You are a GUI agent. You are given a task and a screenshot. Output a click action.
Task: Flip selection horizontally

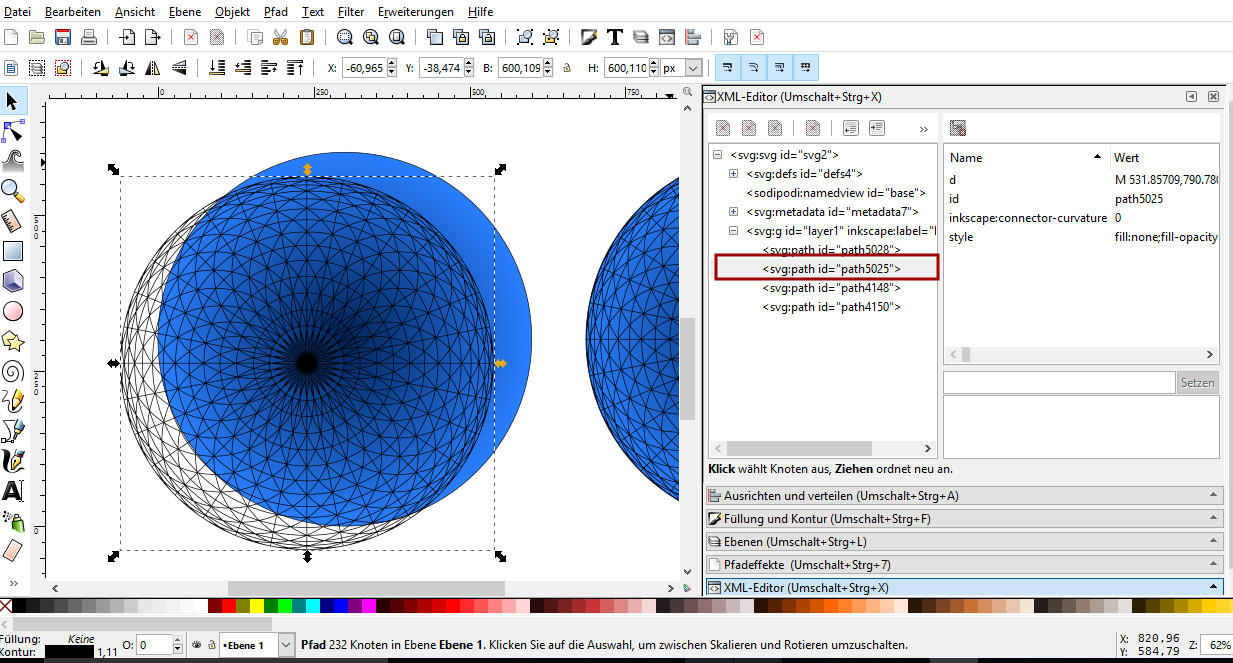(x=152, y=69)
